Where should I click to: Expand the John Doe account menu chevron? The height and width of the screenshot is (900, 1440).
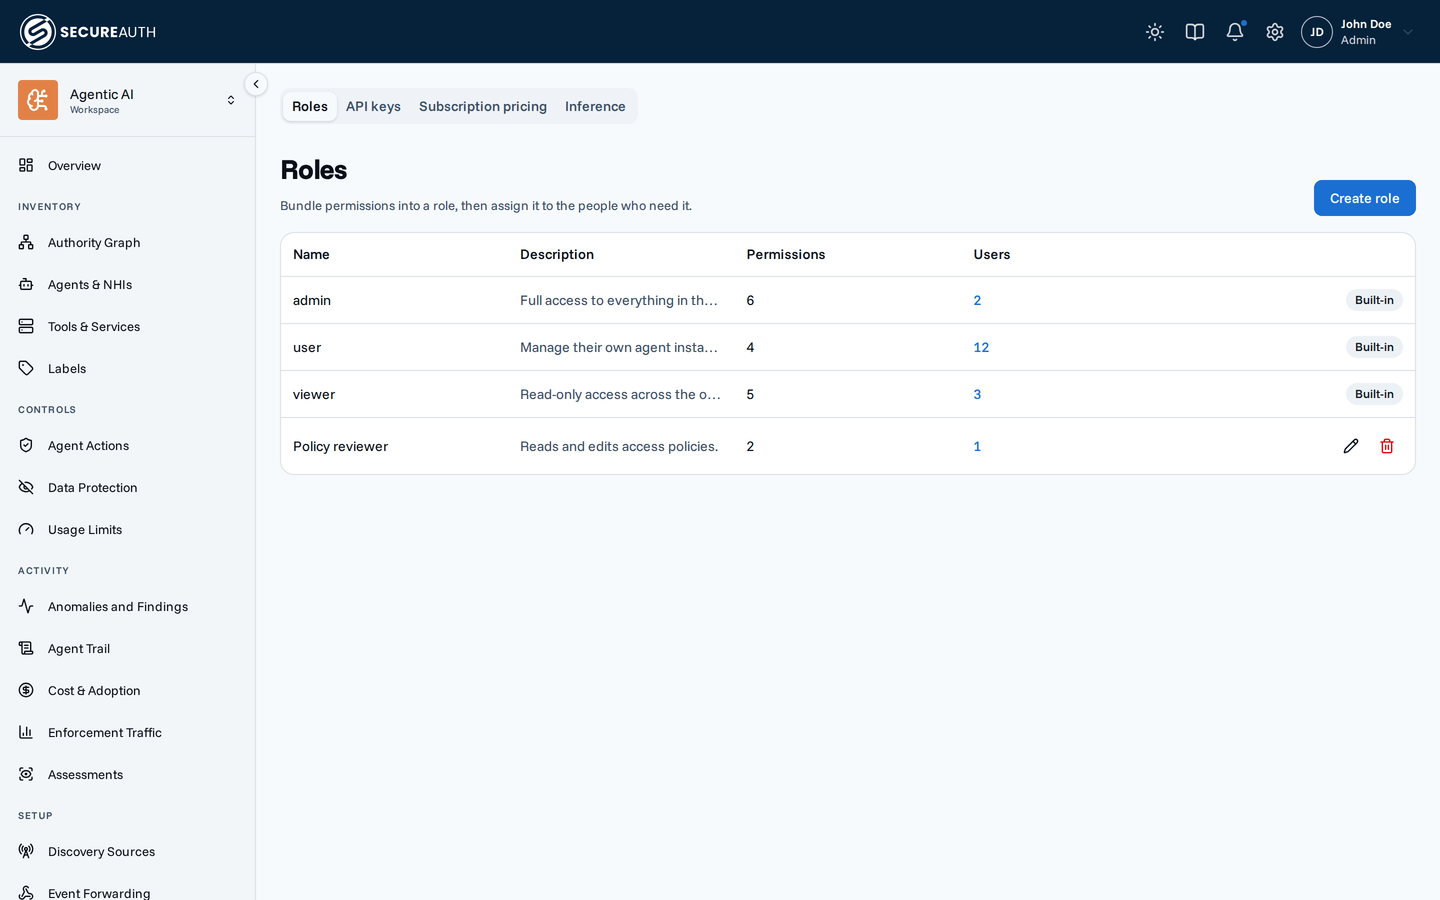(1408, 32)
